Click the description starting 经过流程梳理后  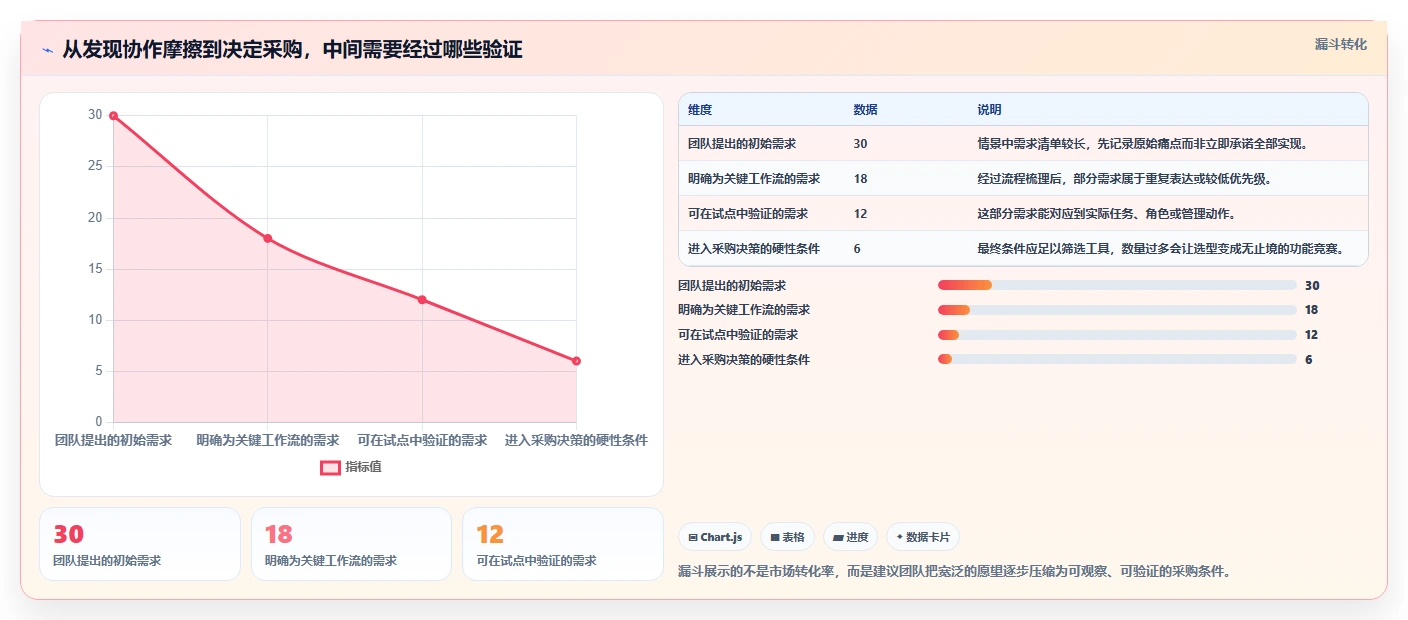click(x=1124, y=179)
